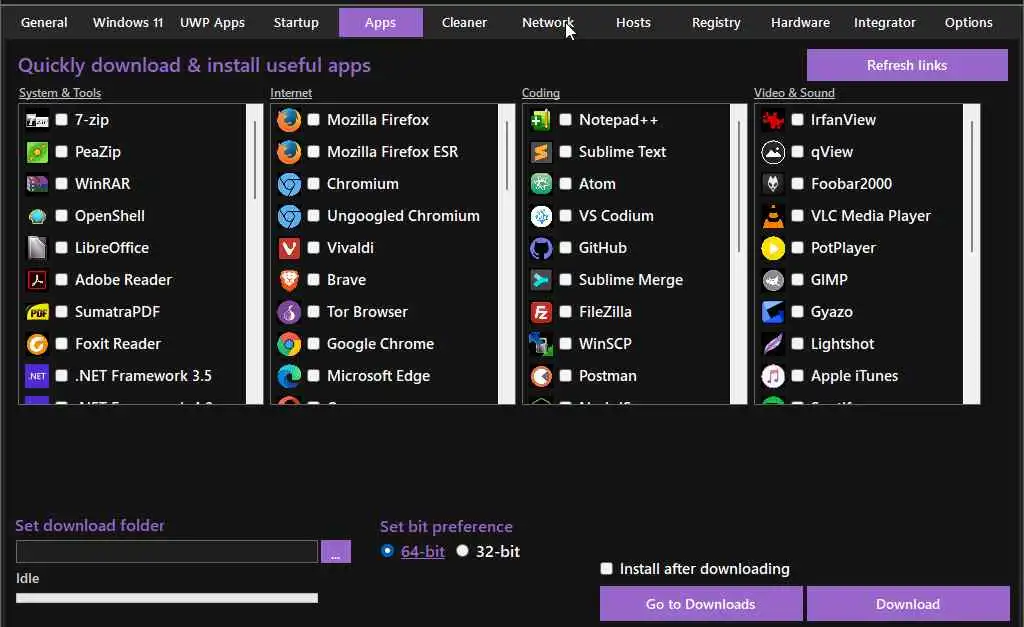Open the Network tab
Image resolution: width=1024 pixels, height=627 pixels.
tap(548, 22)
